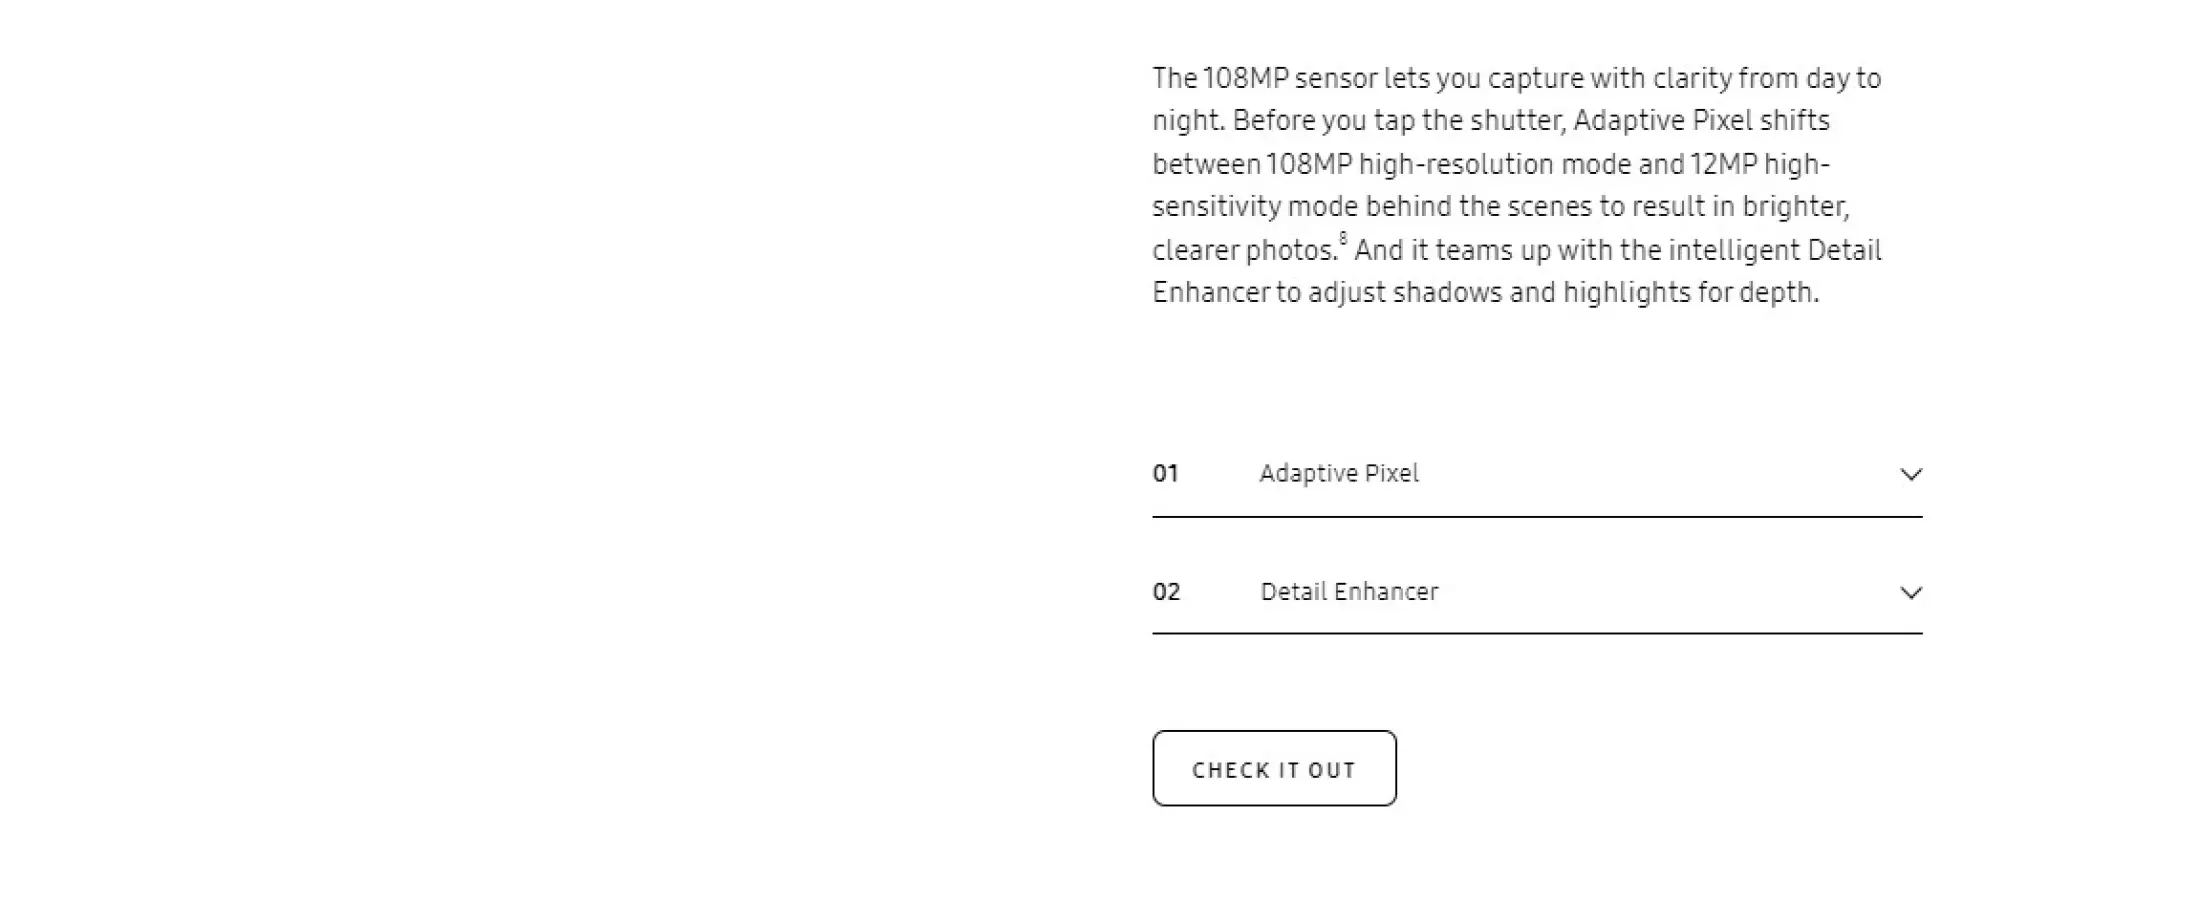Click the divider line under Detail Enhancer row
Screen dimensions: 2200x923
[1536, 633]
